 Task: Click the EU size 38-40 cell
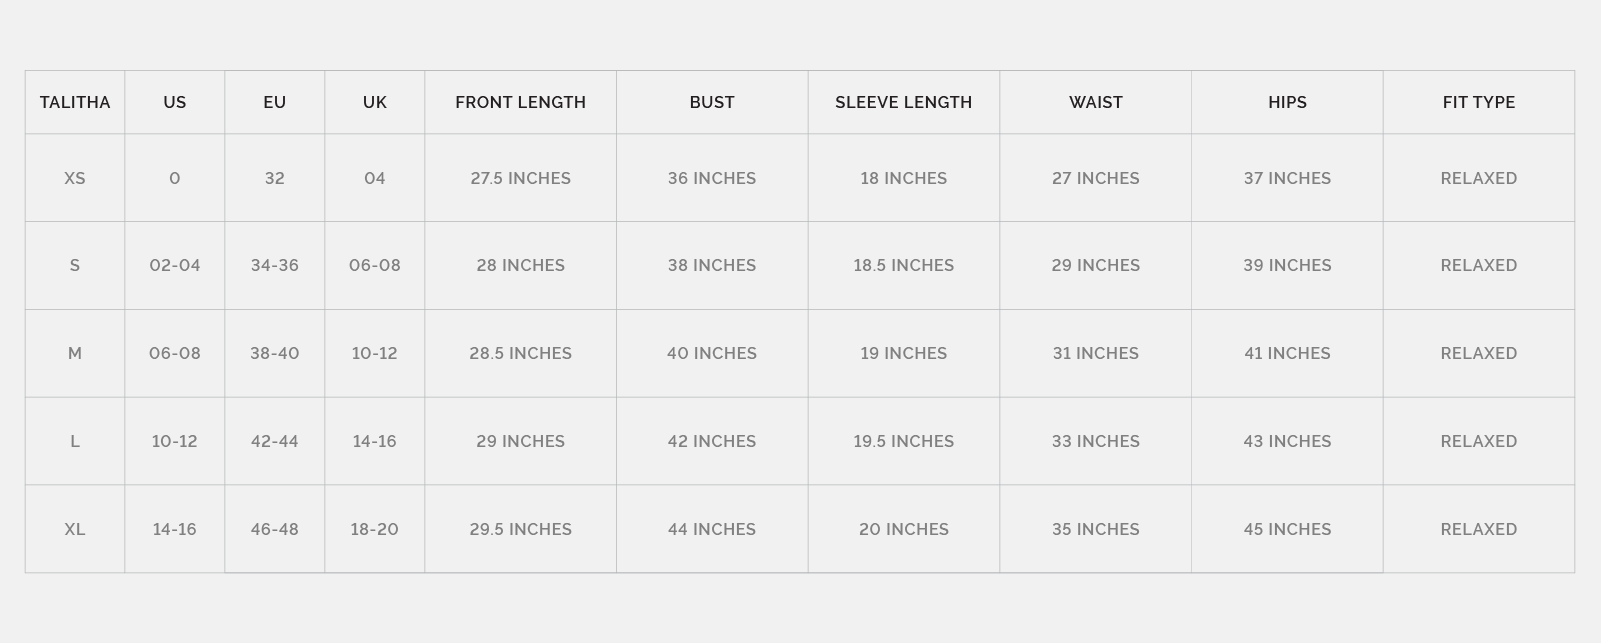click(x=275, y=353)
